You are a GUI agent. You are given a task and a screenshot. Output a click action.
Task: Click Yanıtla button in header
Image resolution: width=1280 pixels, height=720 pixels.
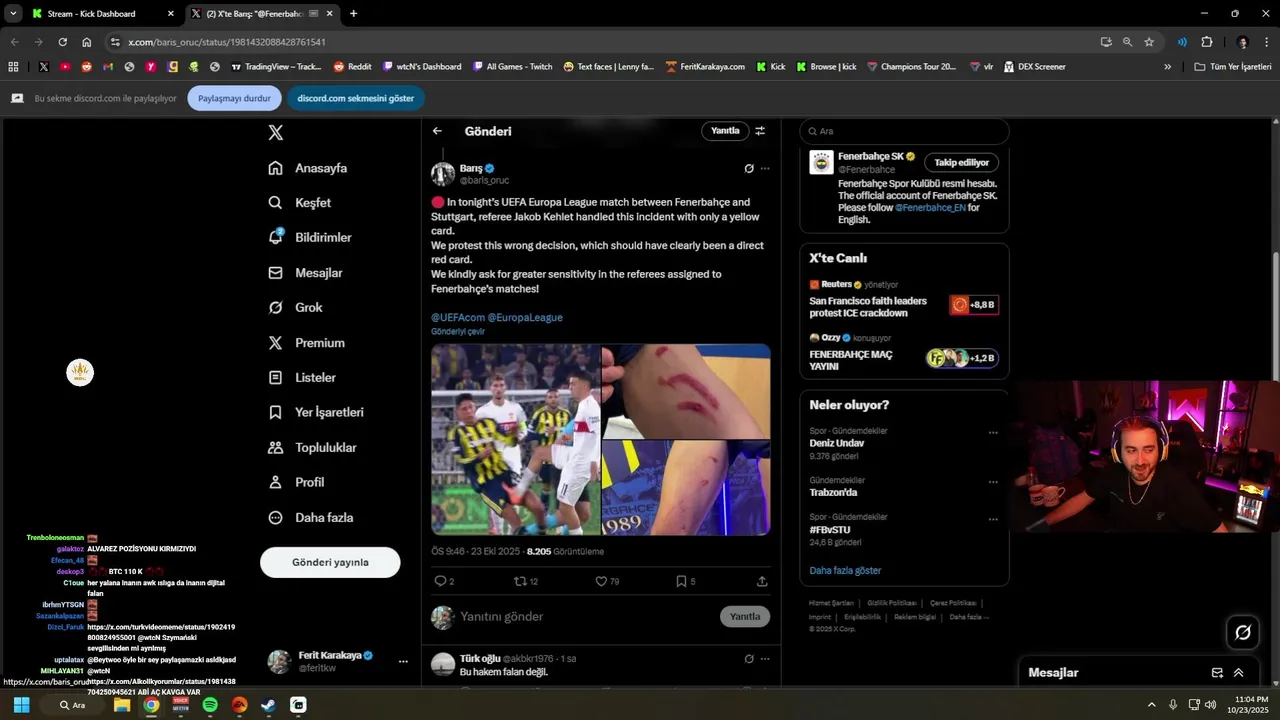pyautogui.click(x=725, y=131)
